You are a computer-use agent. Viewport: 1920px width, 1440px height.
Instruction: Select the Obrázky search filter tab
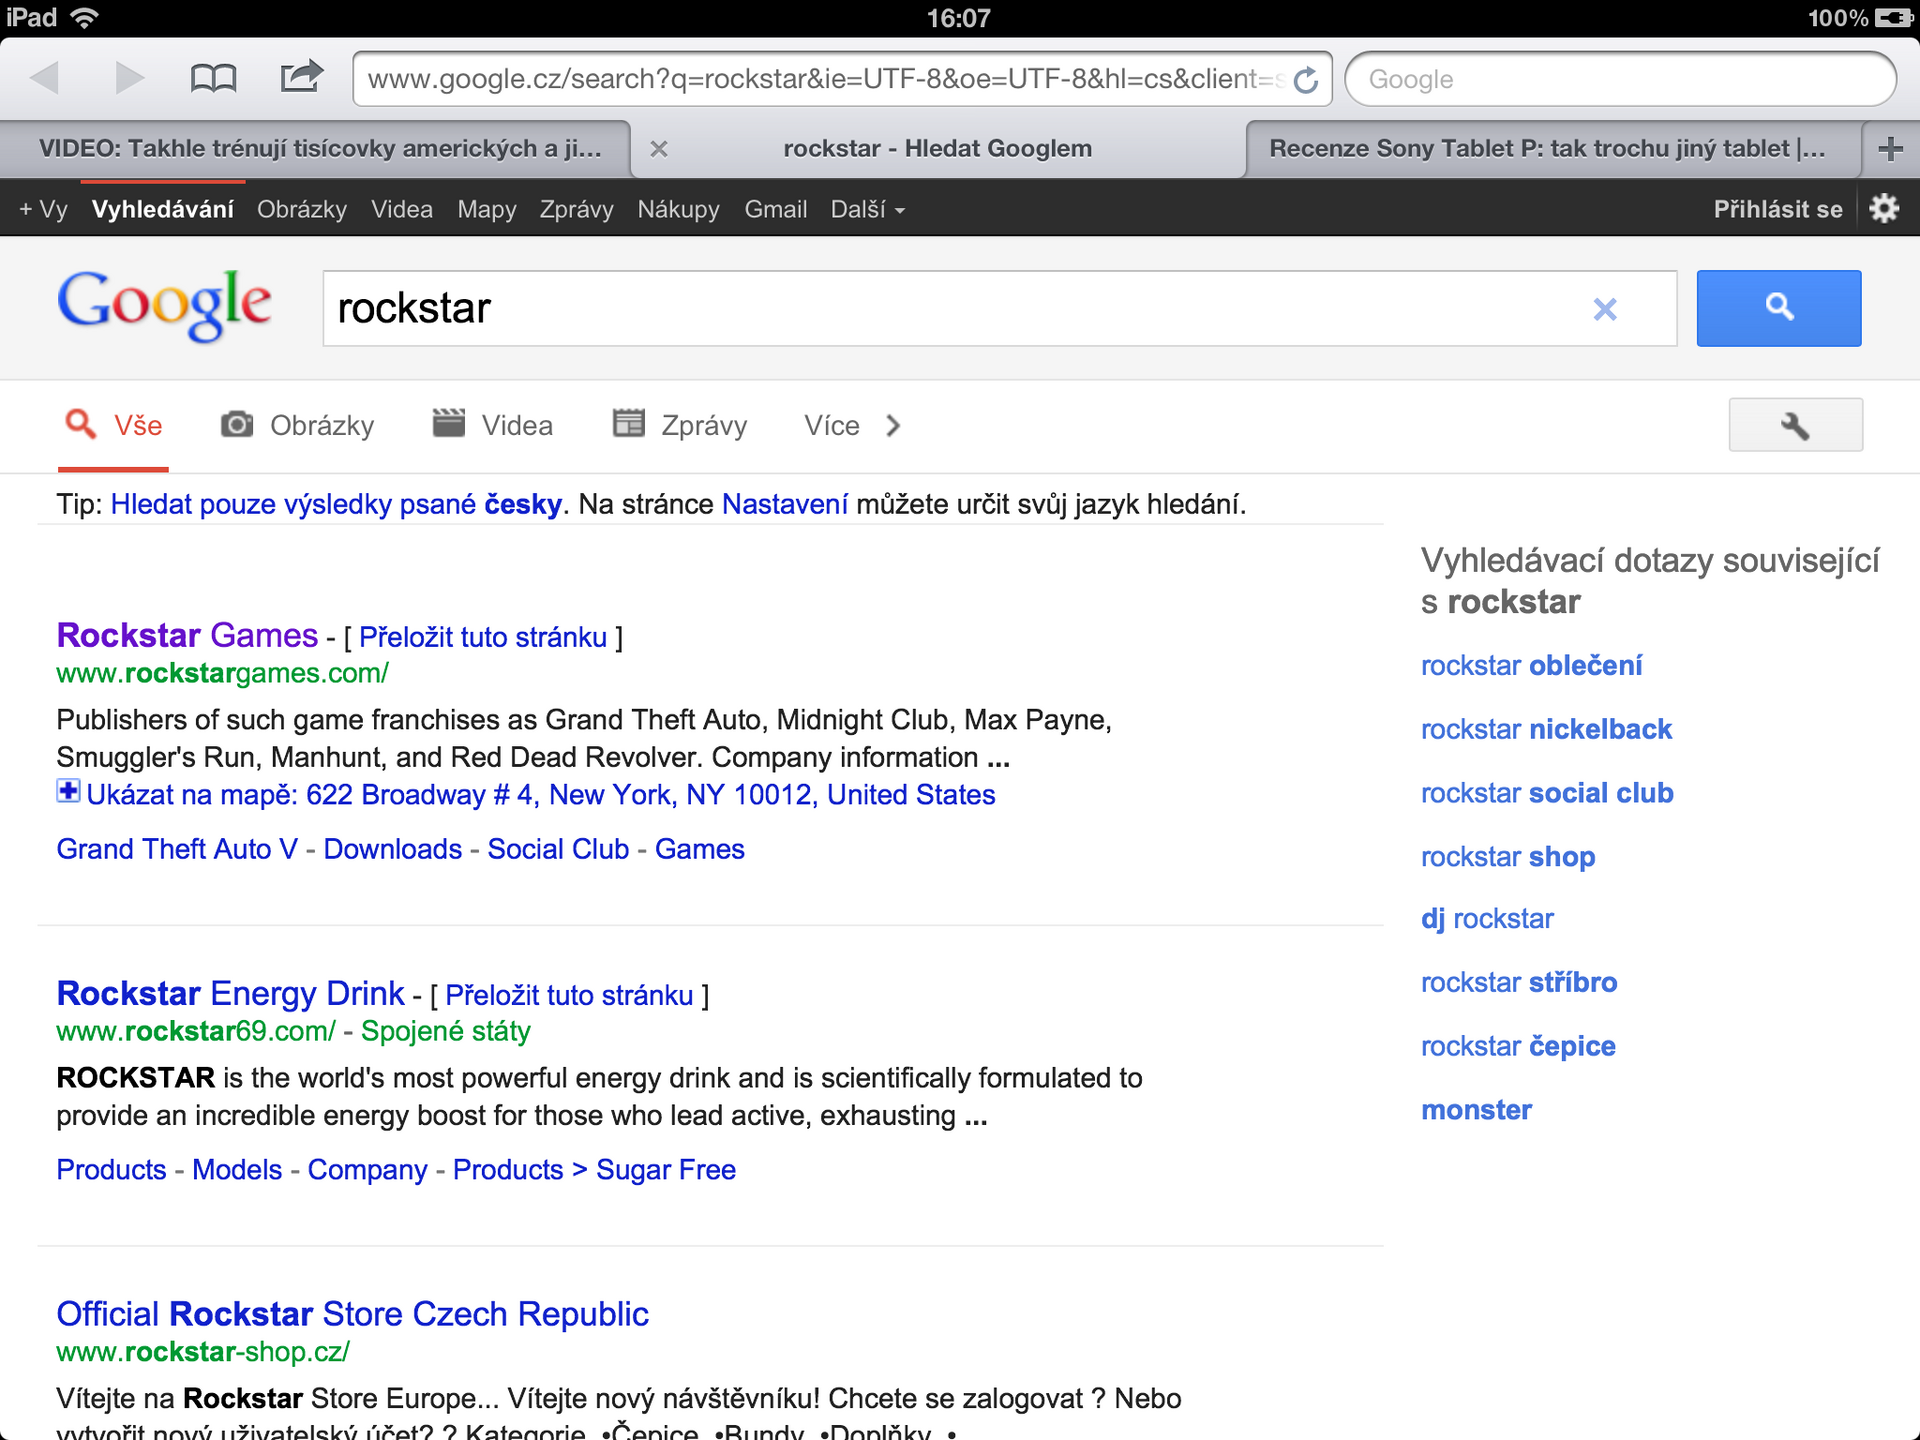click(298, 426)
